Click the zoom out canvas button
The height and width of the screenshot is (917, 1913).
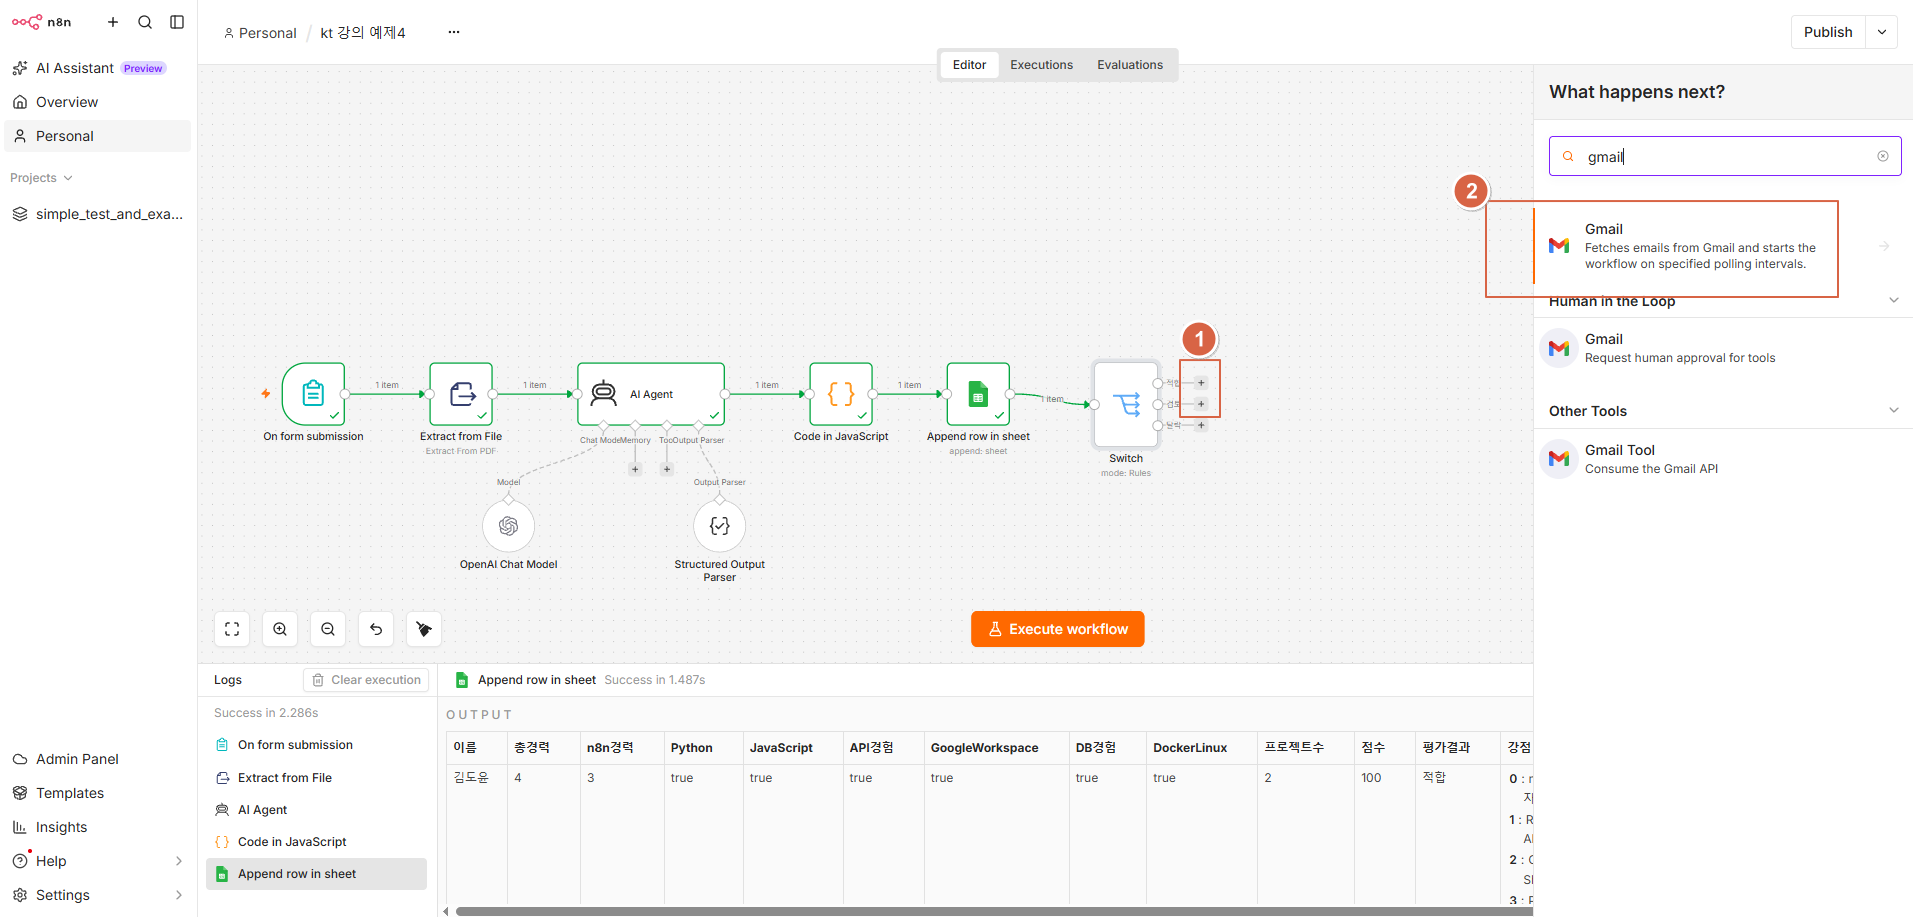click(328, 629)
